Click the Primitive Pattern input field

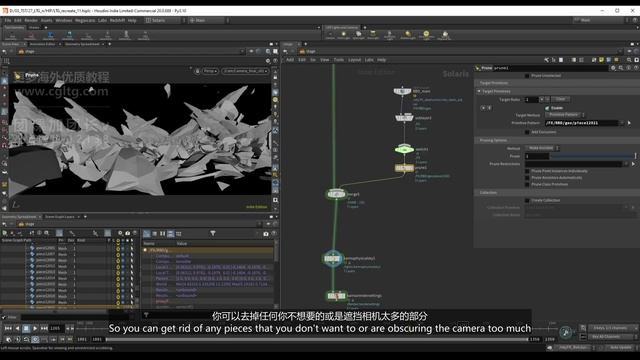click(581, 123)
